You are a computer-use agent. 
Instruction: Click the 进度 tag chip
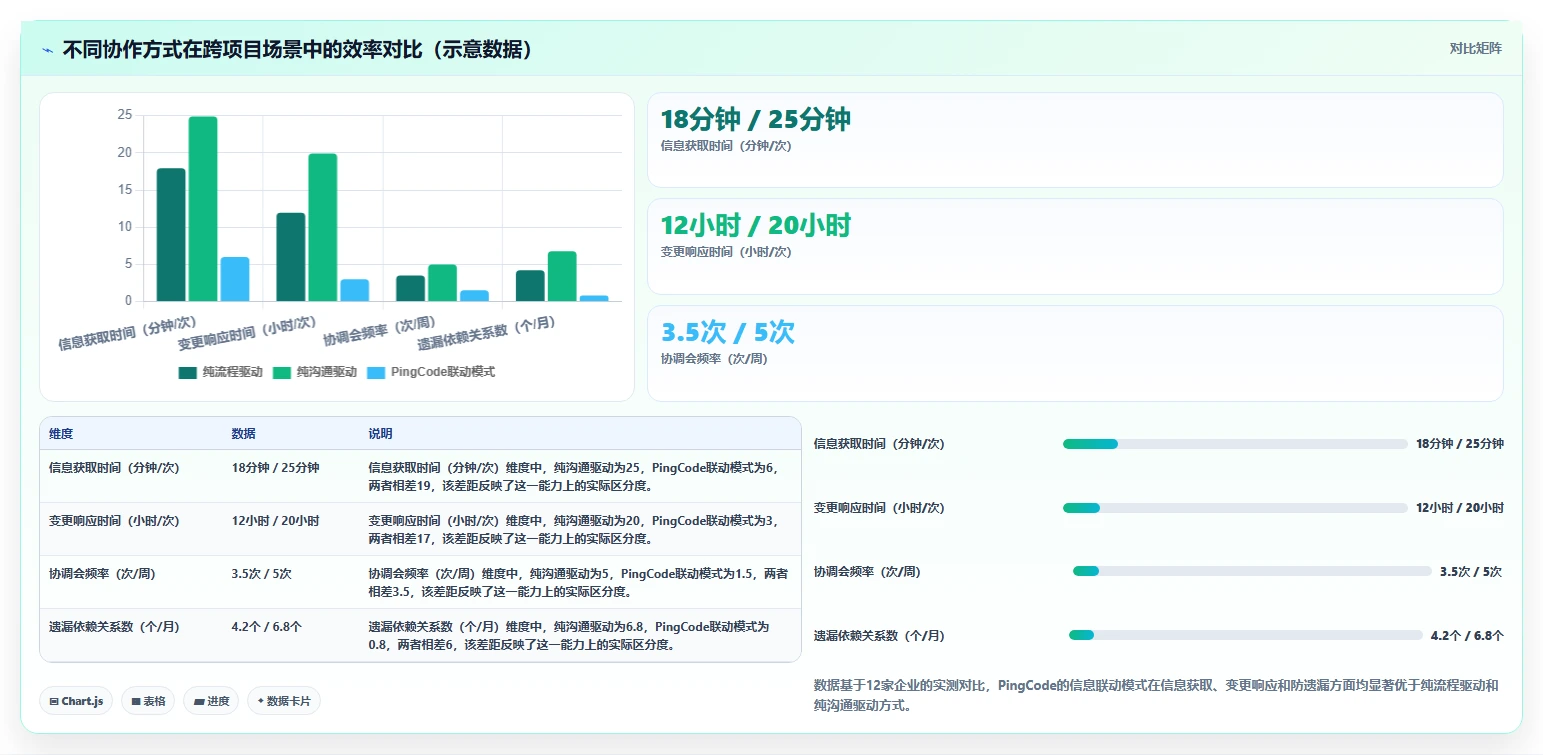(x=211, y=701)
